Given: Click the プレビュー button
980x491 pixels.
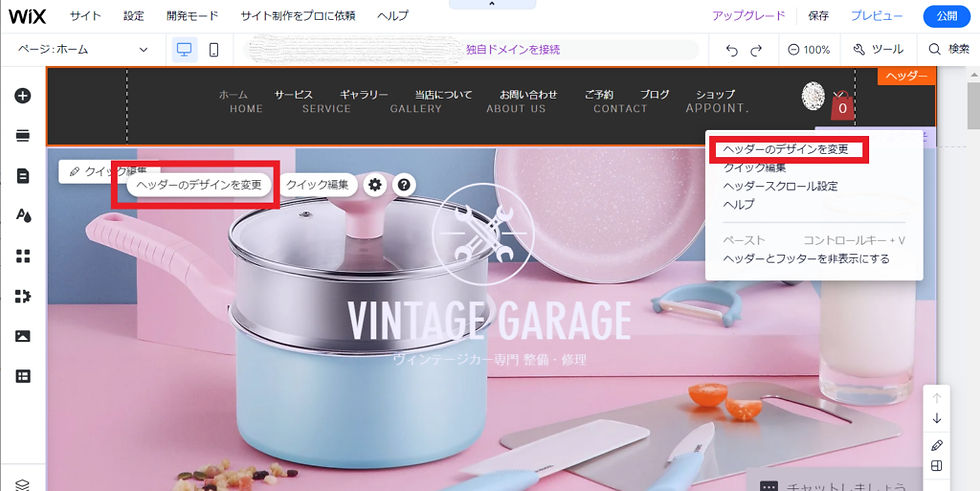Looking at the screenshot, I should (876, 16).
